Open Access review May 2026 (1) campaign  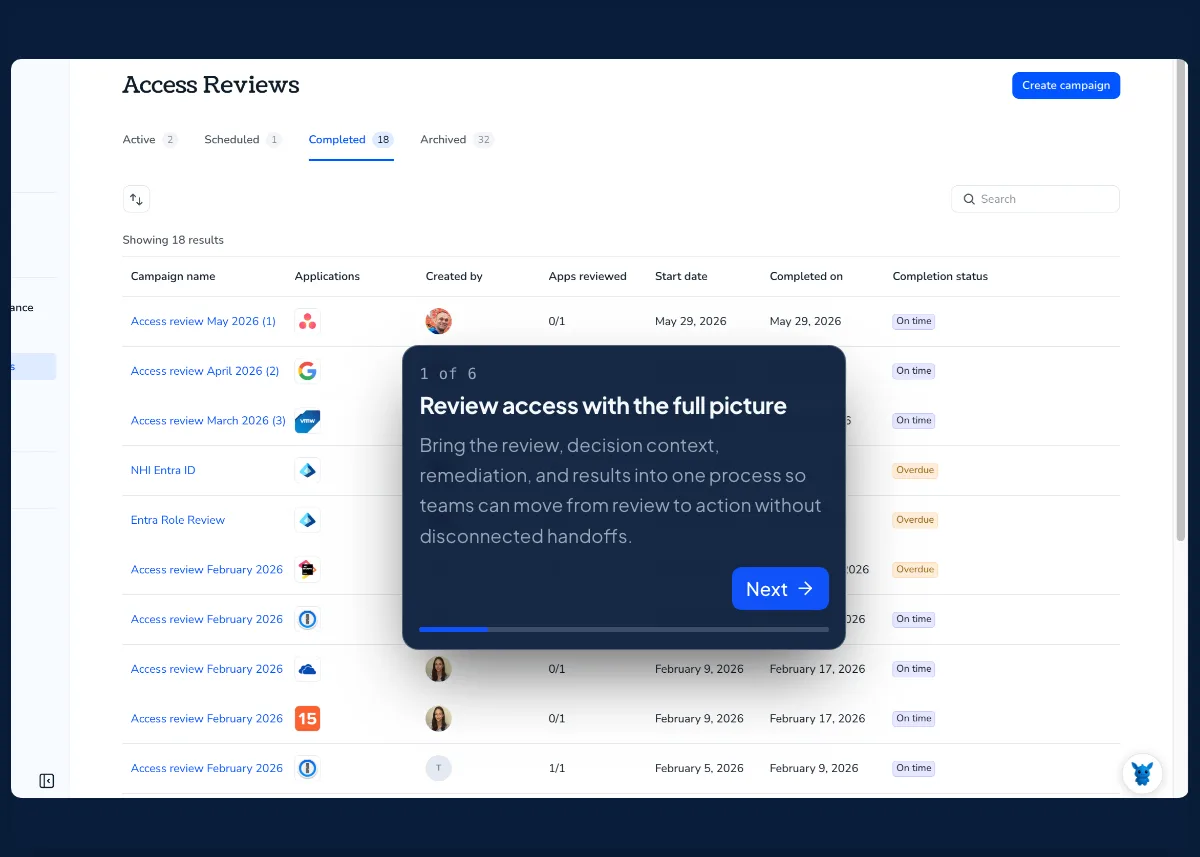[x=203, y=321]
